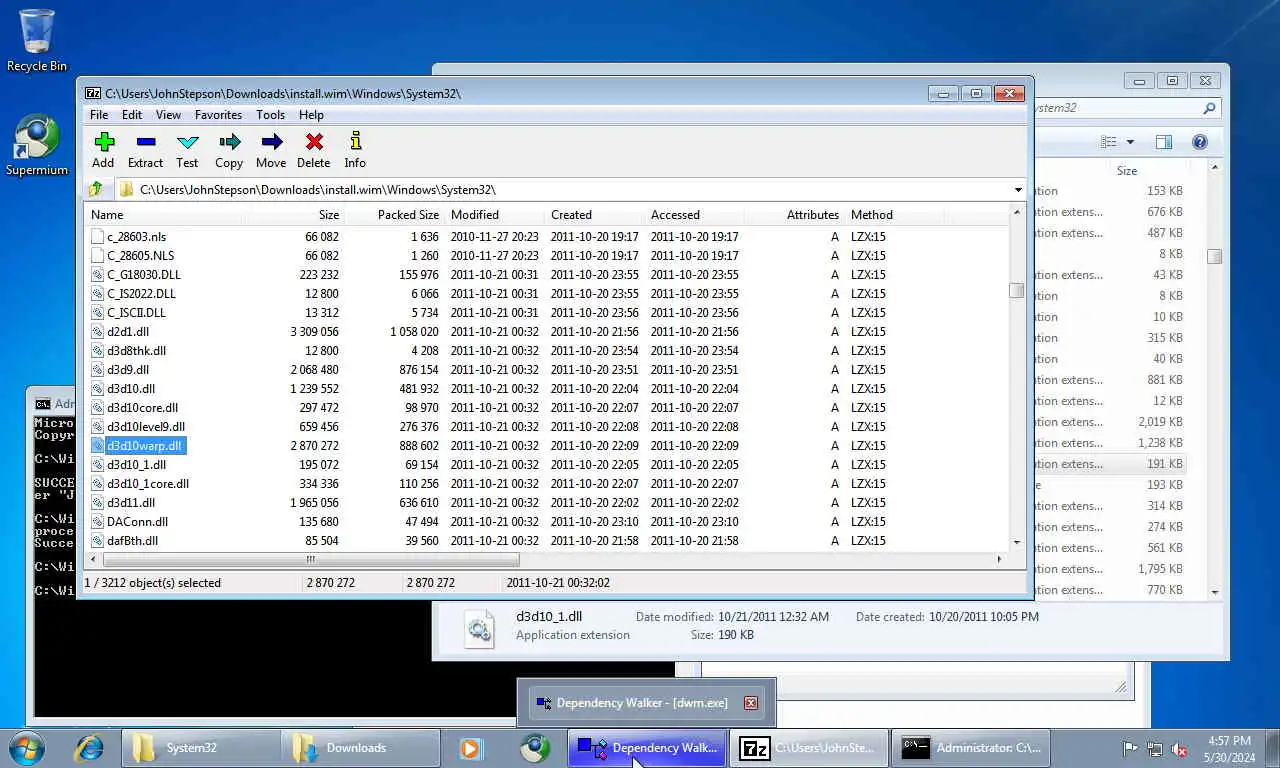Click the Size column header in Explorer
The height and width of the screenshot is (768, 1280).
tap(1127, 171)
